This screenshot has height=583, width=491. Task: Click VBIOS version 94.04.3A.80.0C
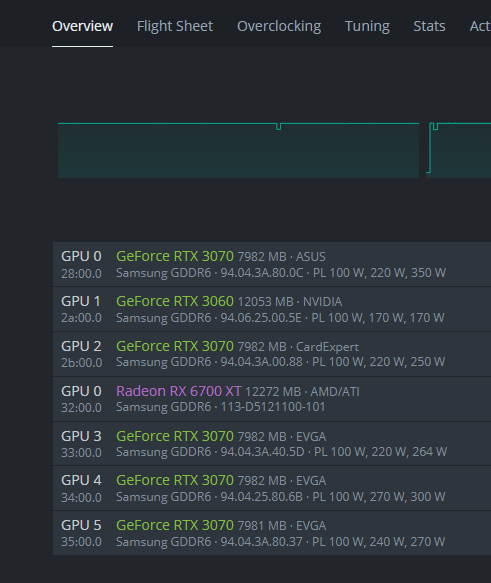click(262, 273)
